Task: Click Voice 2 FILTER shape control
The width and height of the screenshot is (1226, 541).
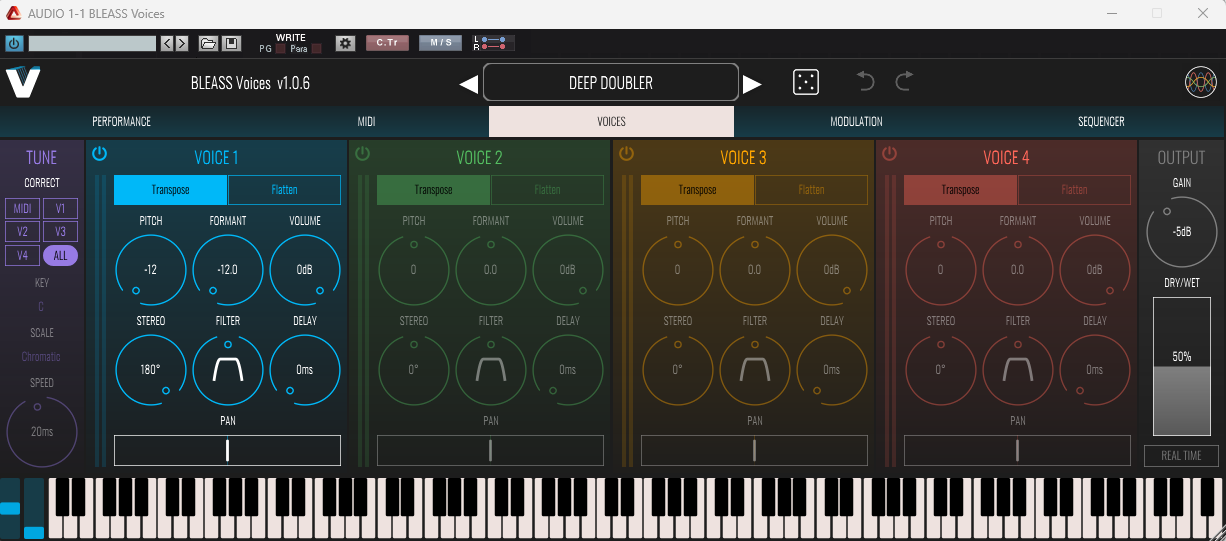Action: click(x=490, y=369)
